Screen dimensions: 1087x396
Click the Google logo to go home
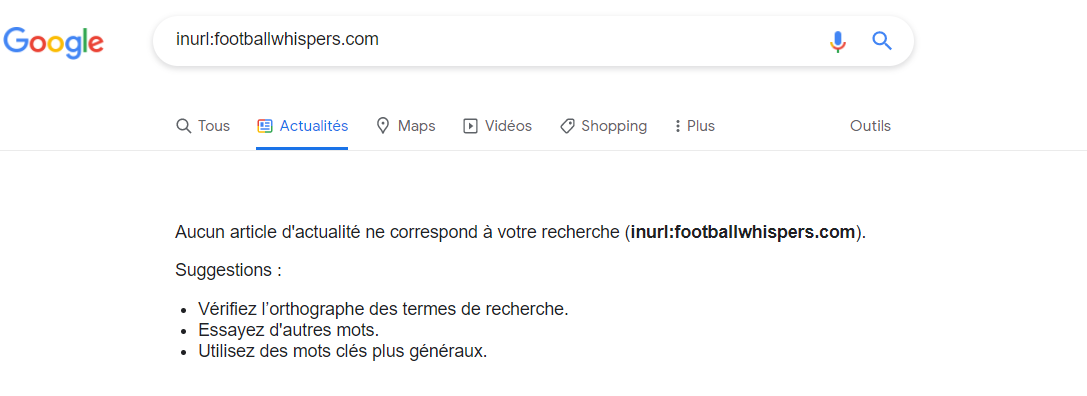click(53, 42)
